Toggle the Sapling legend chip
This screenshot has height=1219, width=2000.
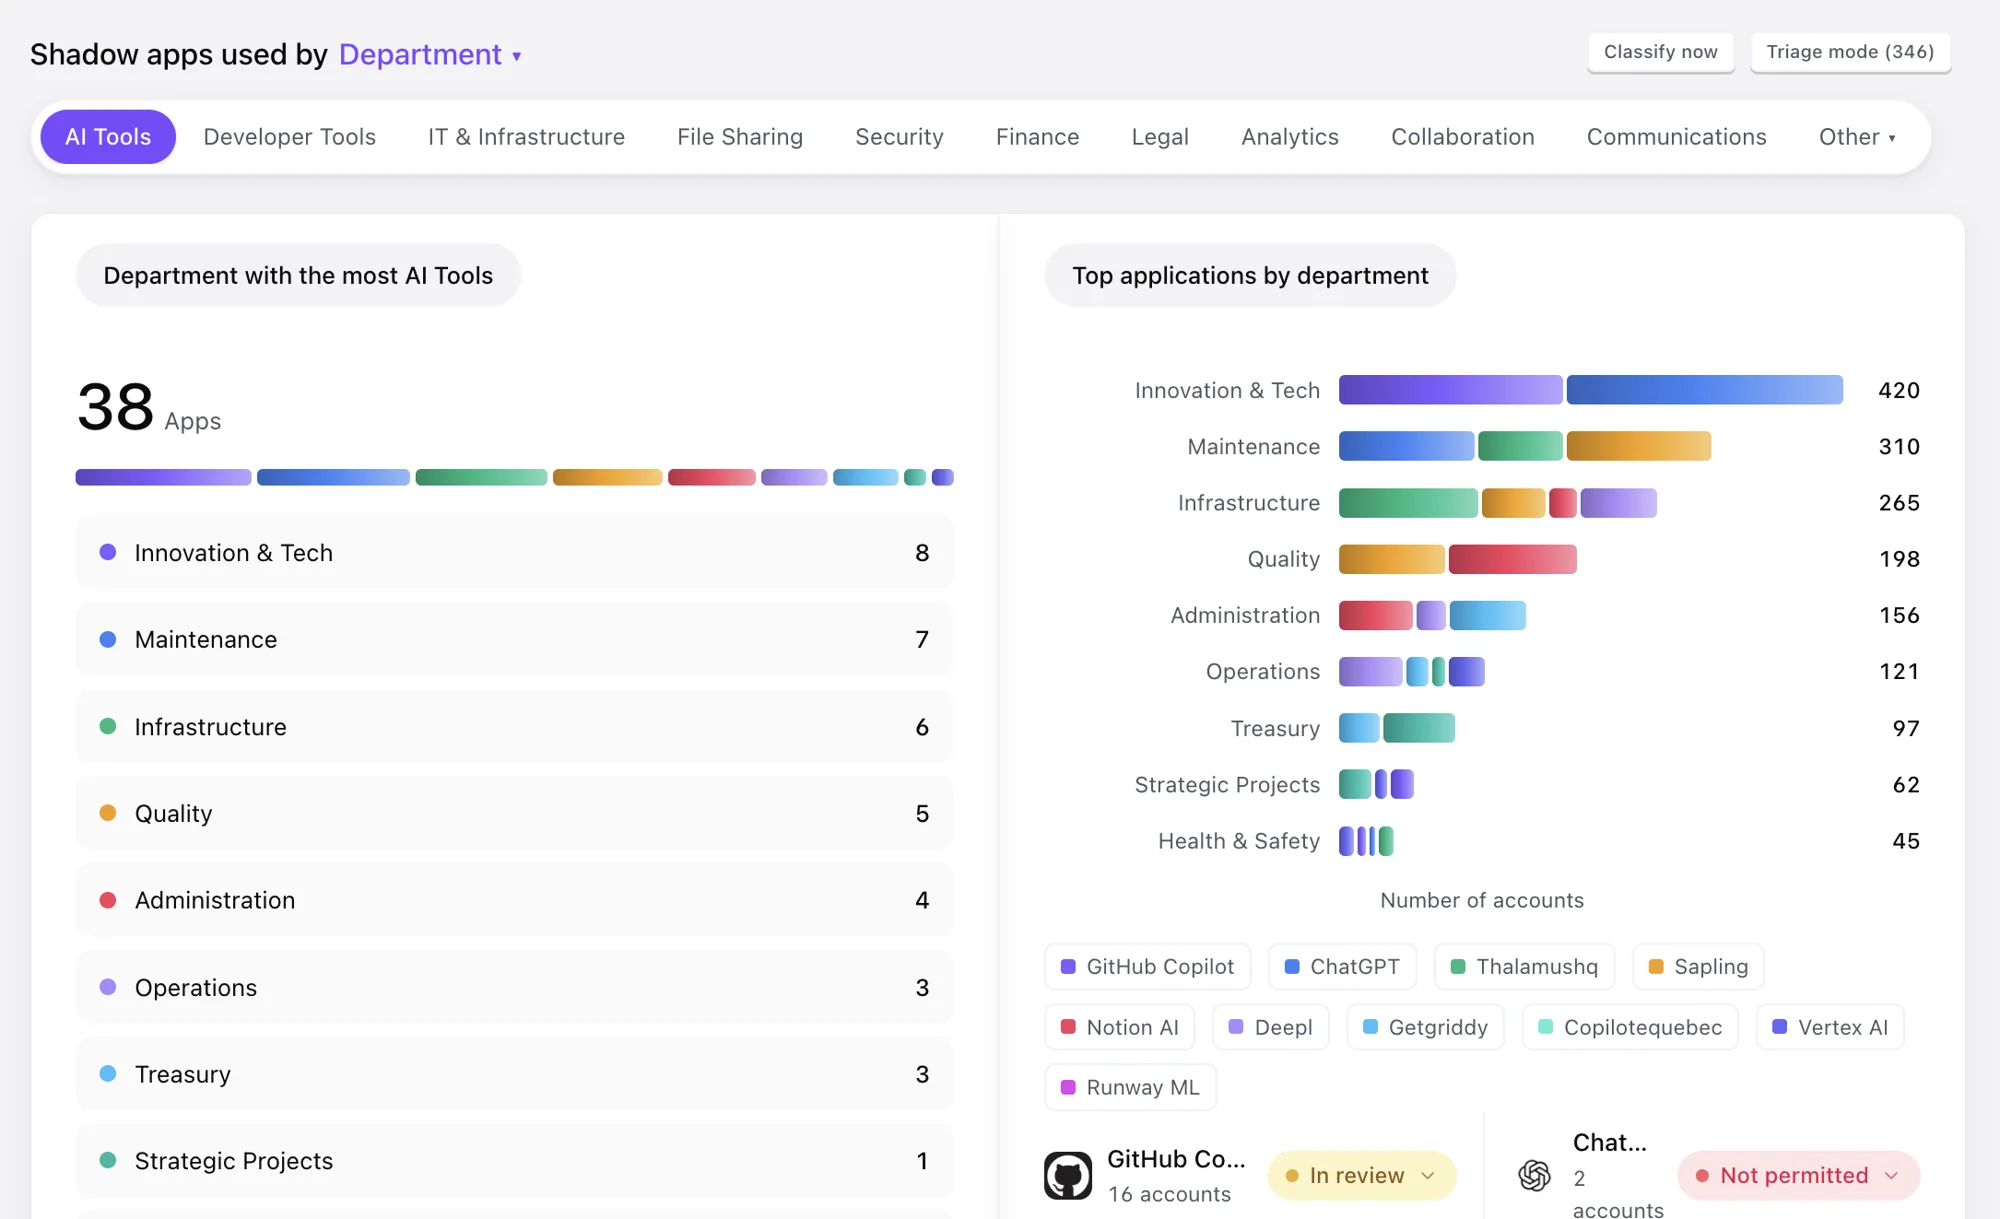click(1698, 967)
